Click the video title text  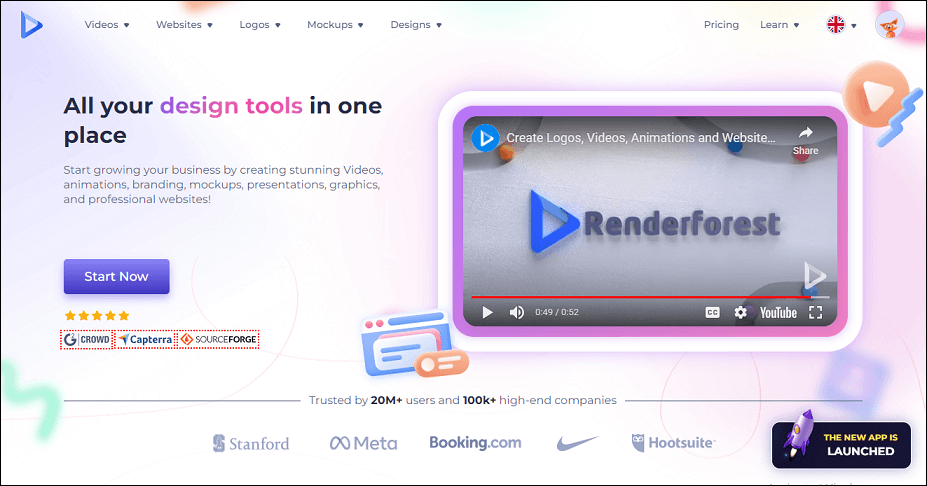(640, 138)
